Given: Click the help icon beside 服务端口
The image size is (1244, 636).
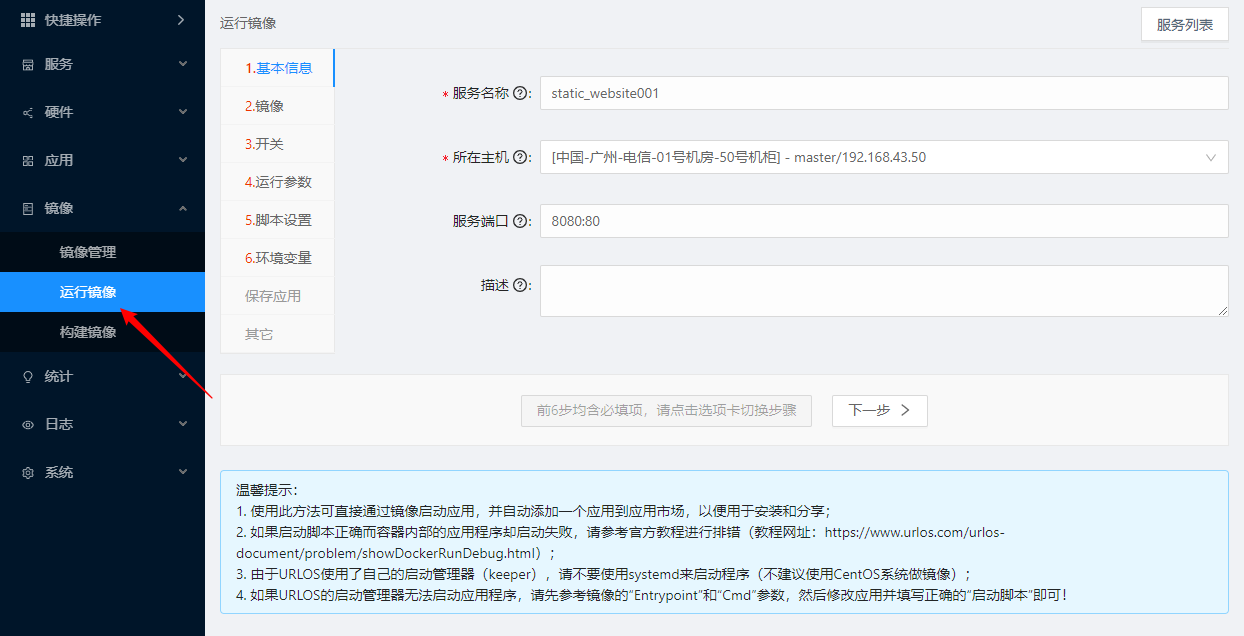Looking at the screenshot, I should [519, 221].
